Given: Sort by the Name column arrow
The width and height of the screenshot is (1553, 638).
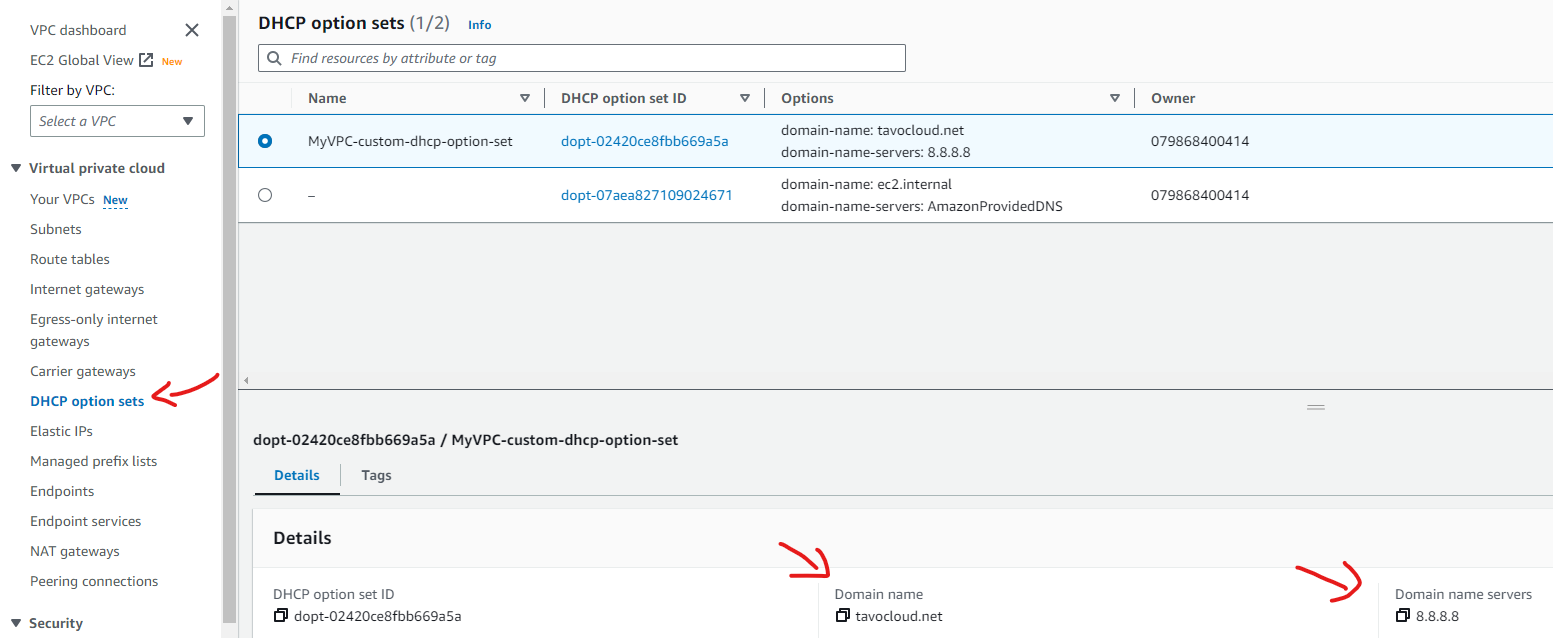Looking at the screenshot, I should coord(525,98).
